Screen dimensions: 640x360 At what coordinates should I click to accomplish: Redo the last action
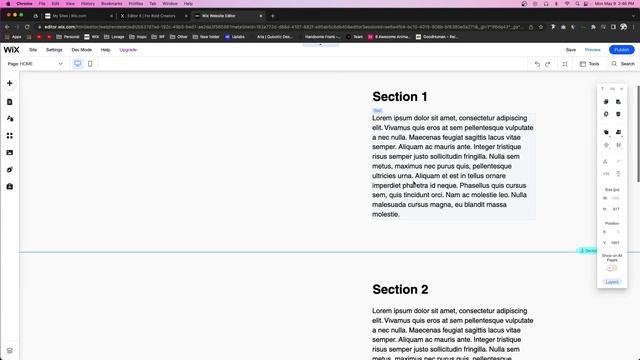click(x=548, y=64)
